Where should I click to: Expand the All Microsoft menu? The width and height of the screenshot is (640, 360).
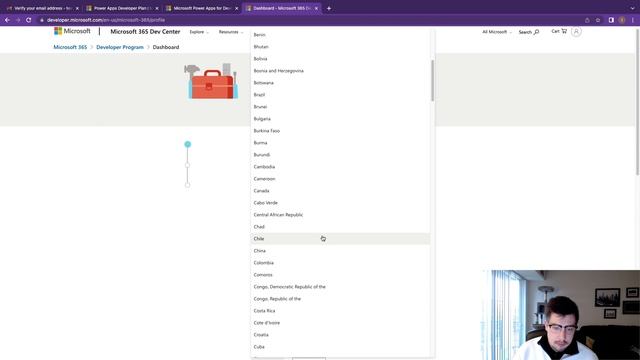coord(497,32)
